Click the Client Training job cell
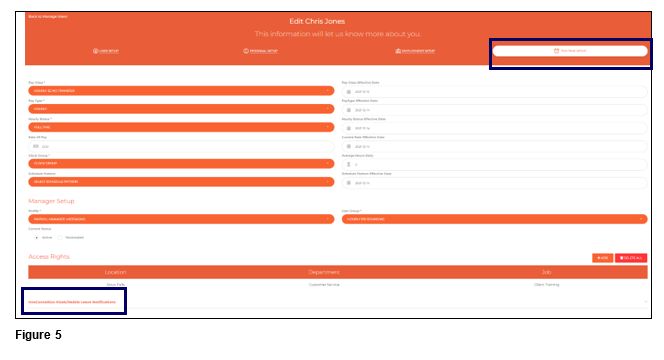 (x=546, y=285)
